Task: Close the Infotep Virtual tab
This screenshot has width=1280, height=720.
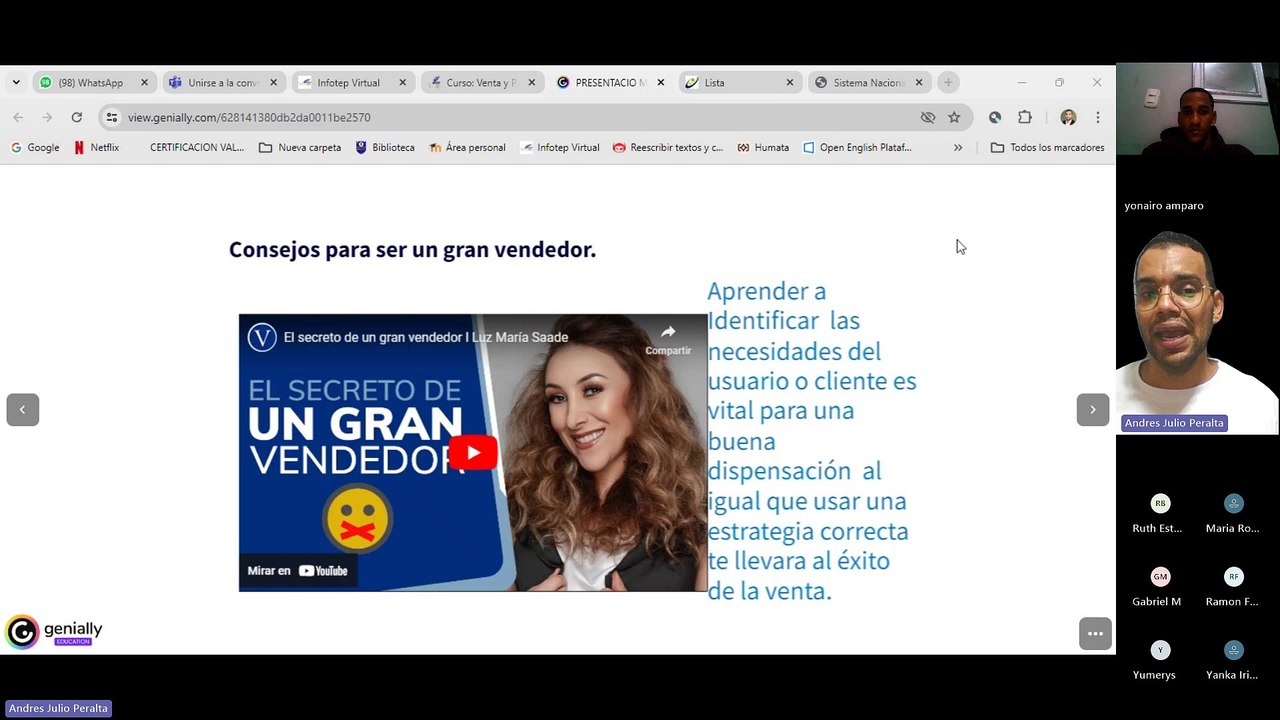Action: tap(402, 83)
